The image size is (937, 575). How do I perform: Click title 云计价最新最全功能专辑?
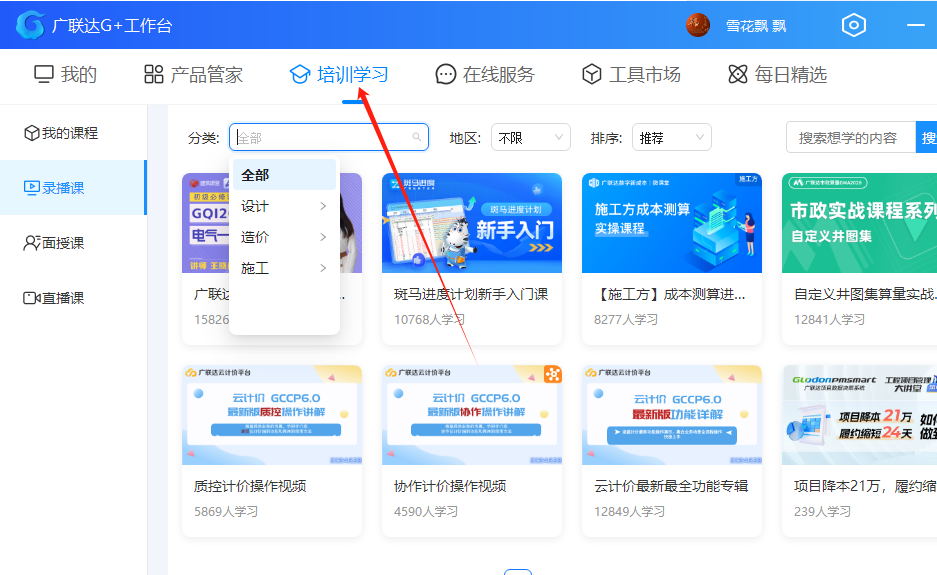point(671,486)
